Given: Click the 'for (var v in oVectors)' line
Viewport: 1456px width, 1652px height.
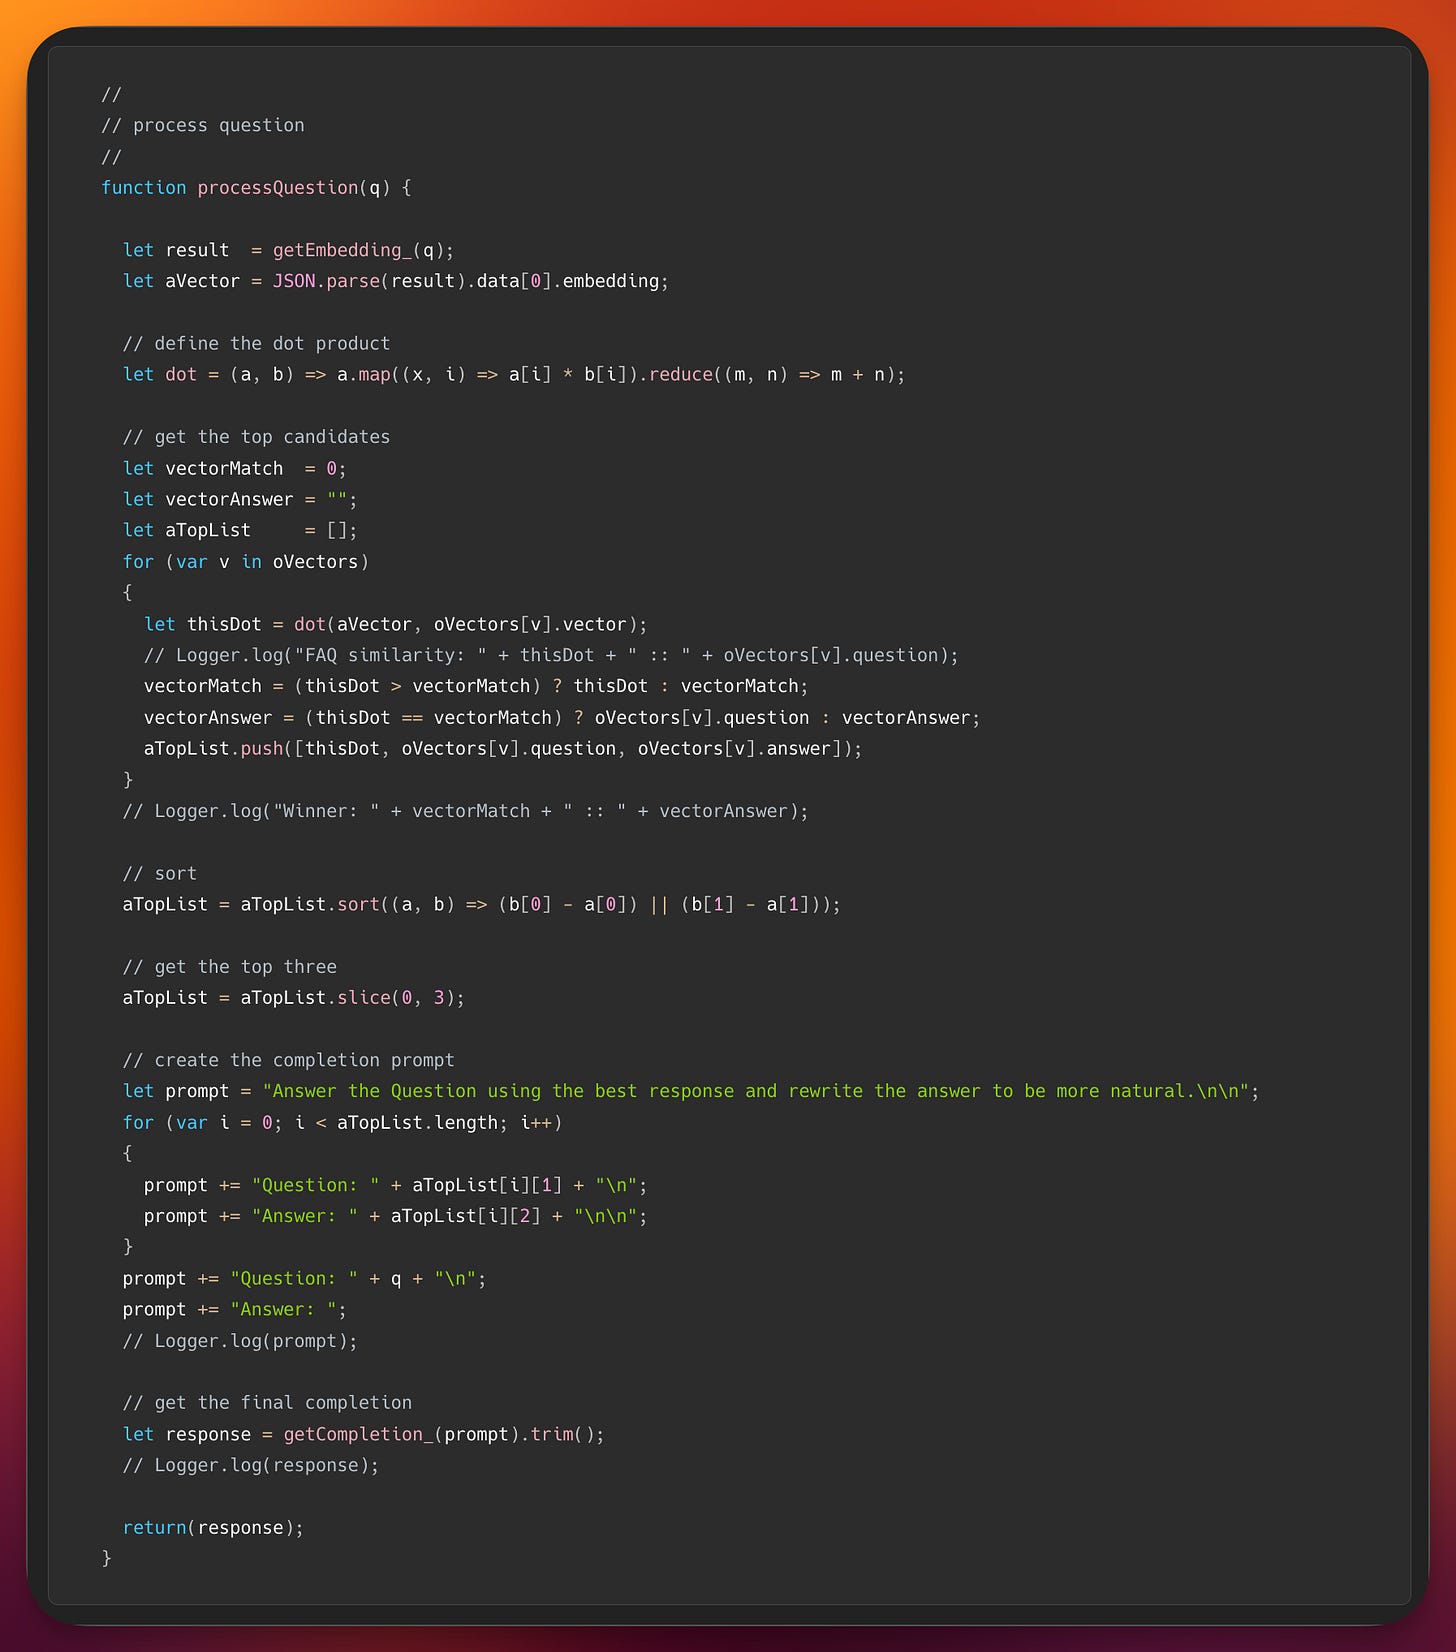Looking at the screenshot, I should [x=246, y=561].
